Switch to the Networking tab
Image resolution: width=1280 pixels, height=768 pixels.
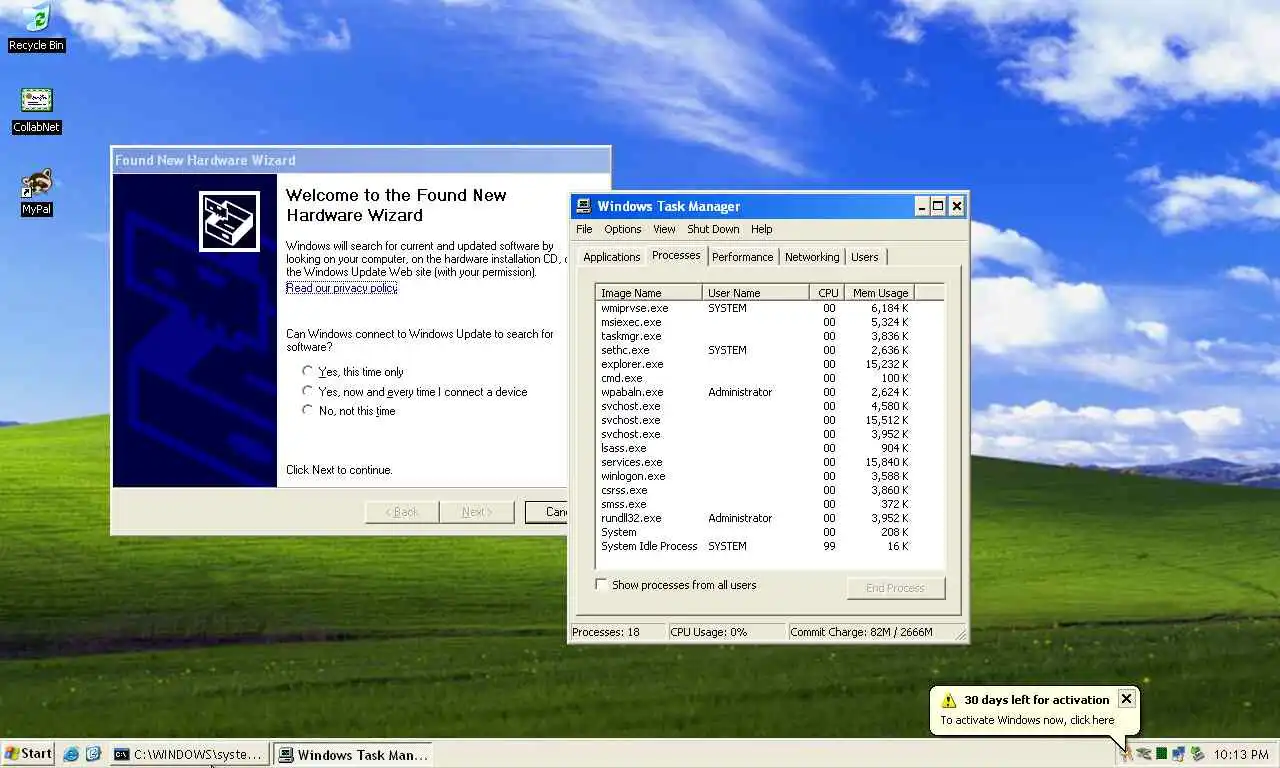pos(812,257)
